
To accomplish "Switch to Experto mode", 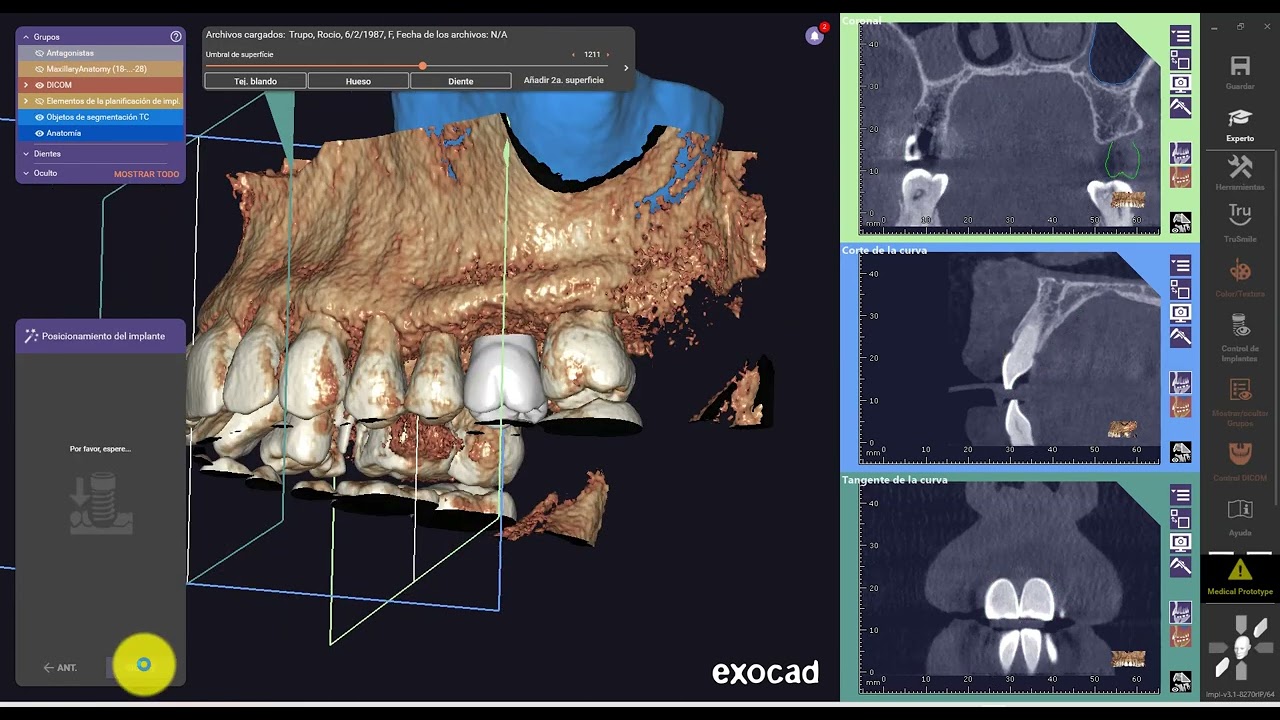I will coord(1240,118).
